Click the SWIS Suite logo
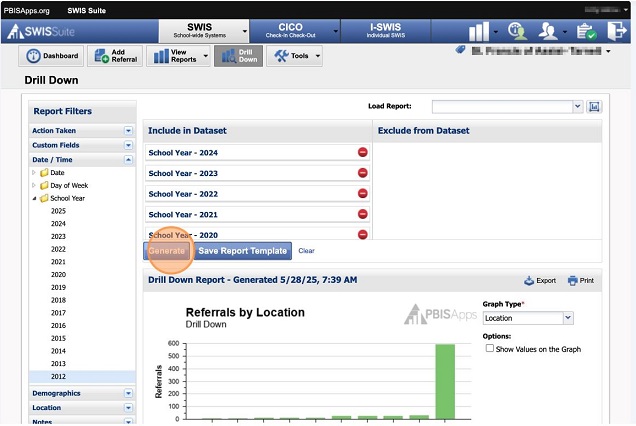Image resolution: width=636 pixels, height=426 pixels. [x=41, y=31]
